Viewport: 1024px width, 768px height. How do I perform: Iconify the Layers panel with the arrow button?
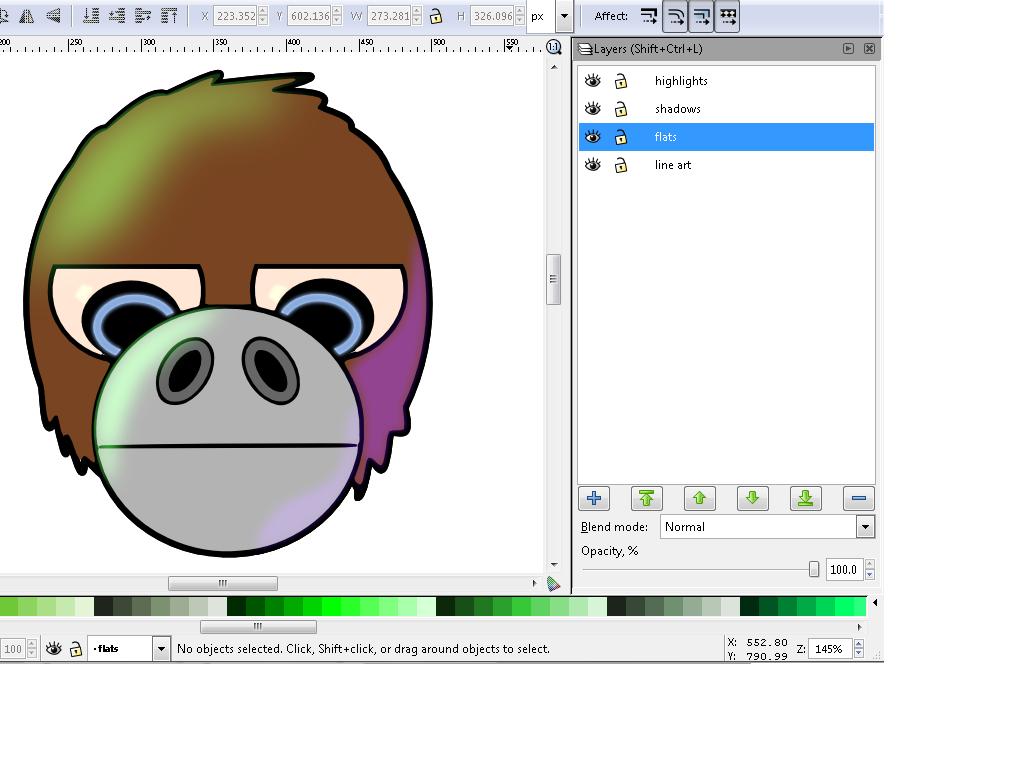point(848,48)
